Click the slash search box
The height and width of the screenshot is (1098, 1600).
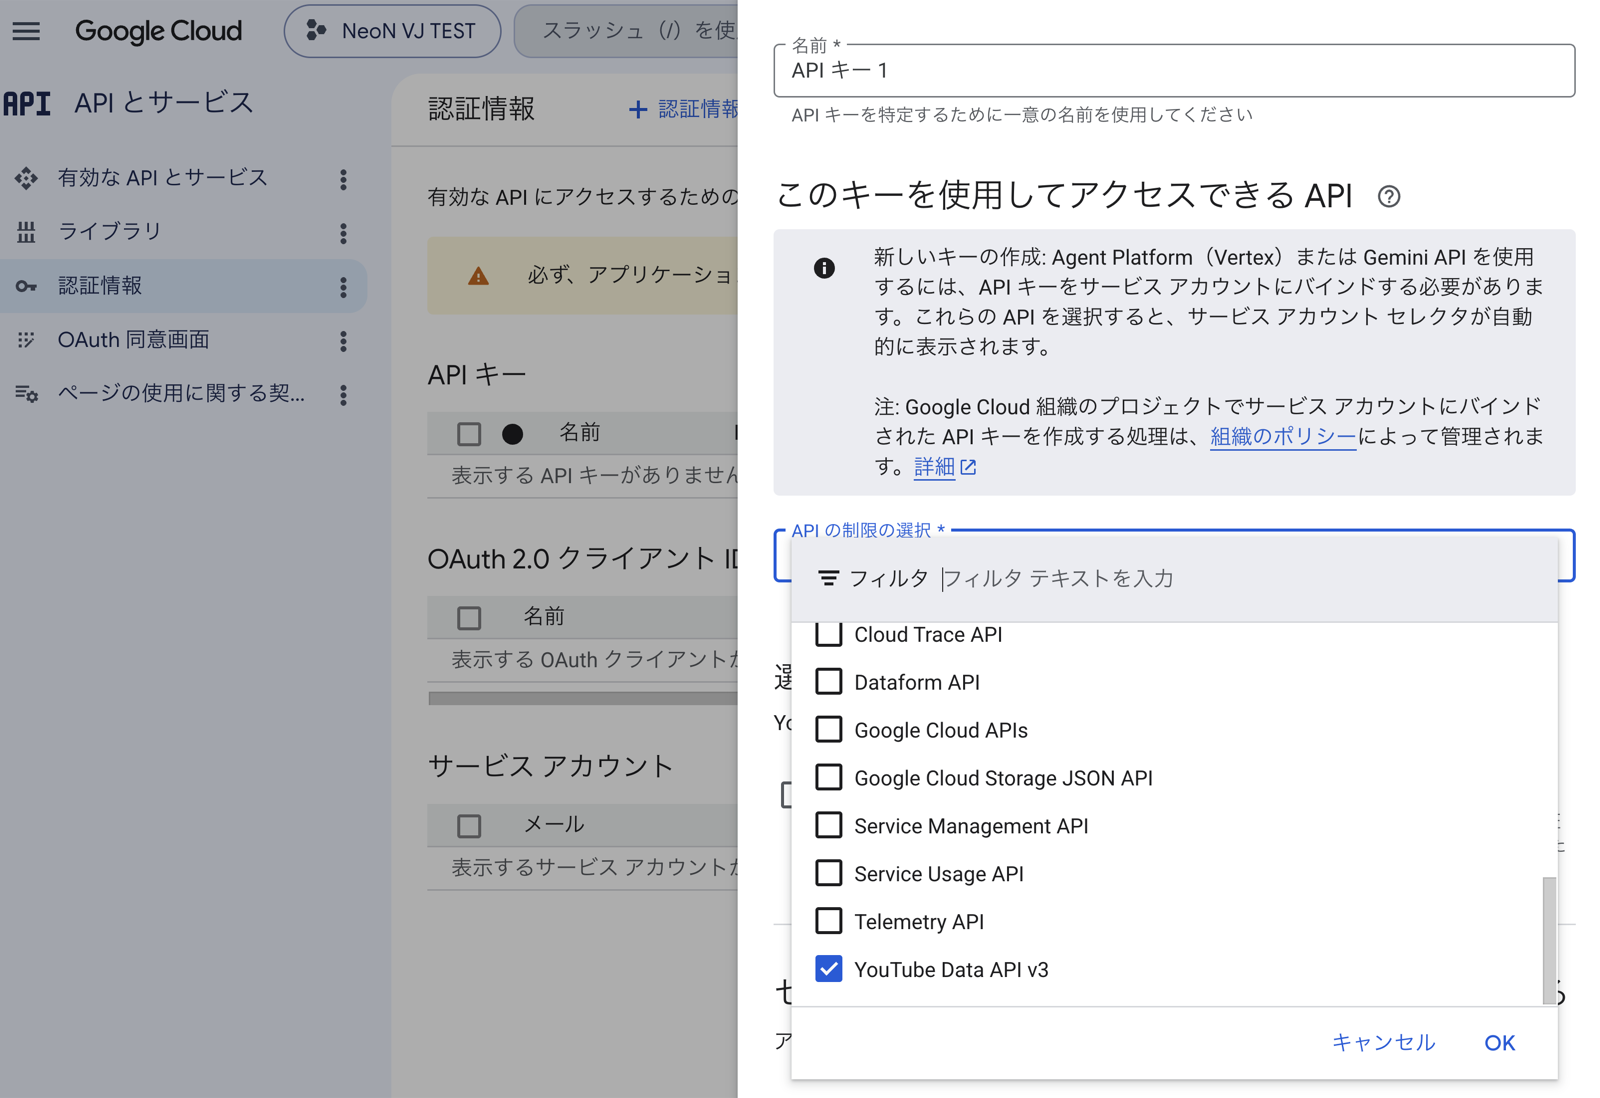[627, 31]
